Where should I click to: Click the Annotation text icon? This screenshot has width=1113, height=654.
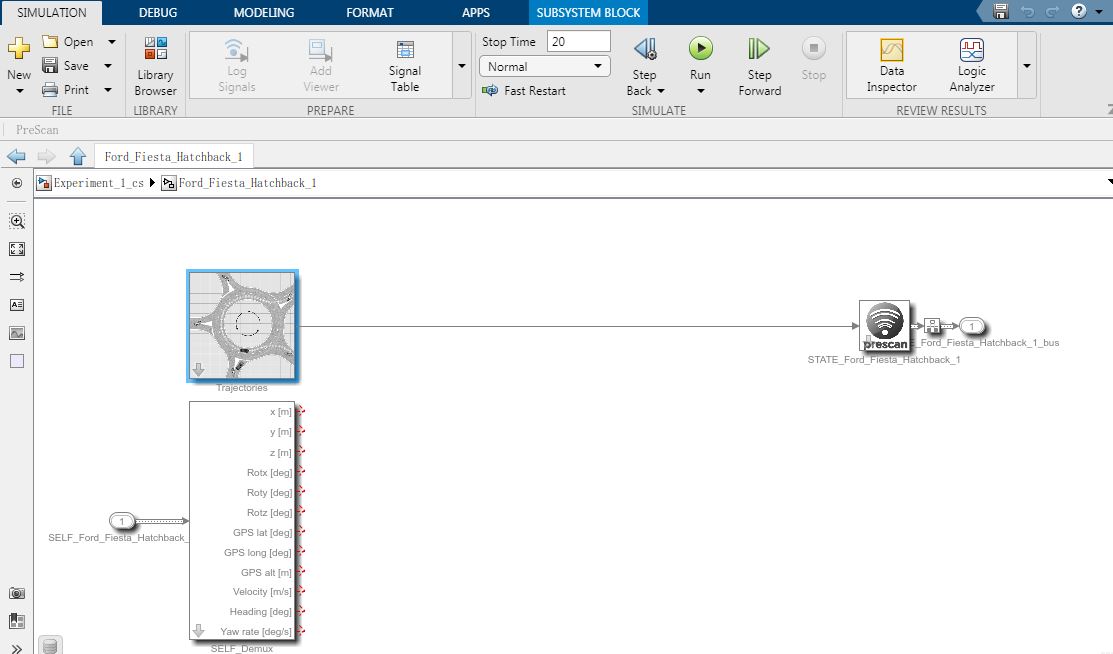(x=17, y=305)
